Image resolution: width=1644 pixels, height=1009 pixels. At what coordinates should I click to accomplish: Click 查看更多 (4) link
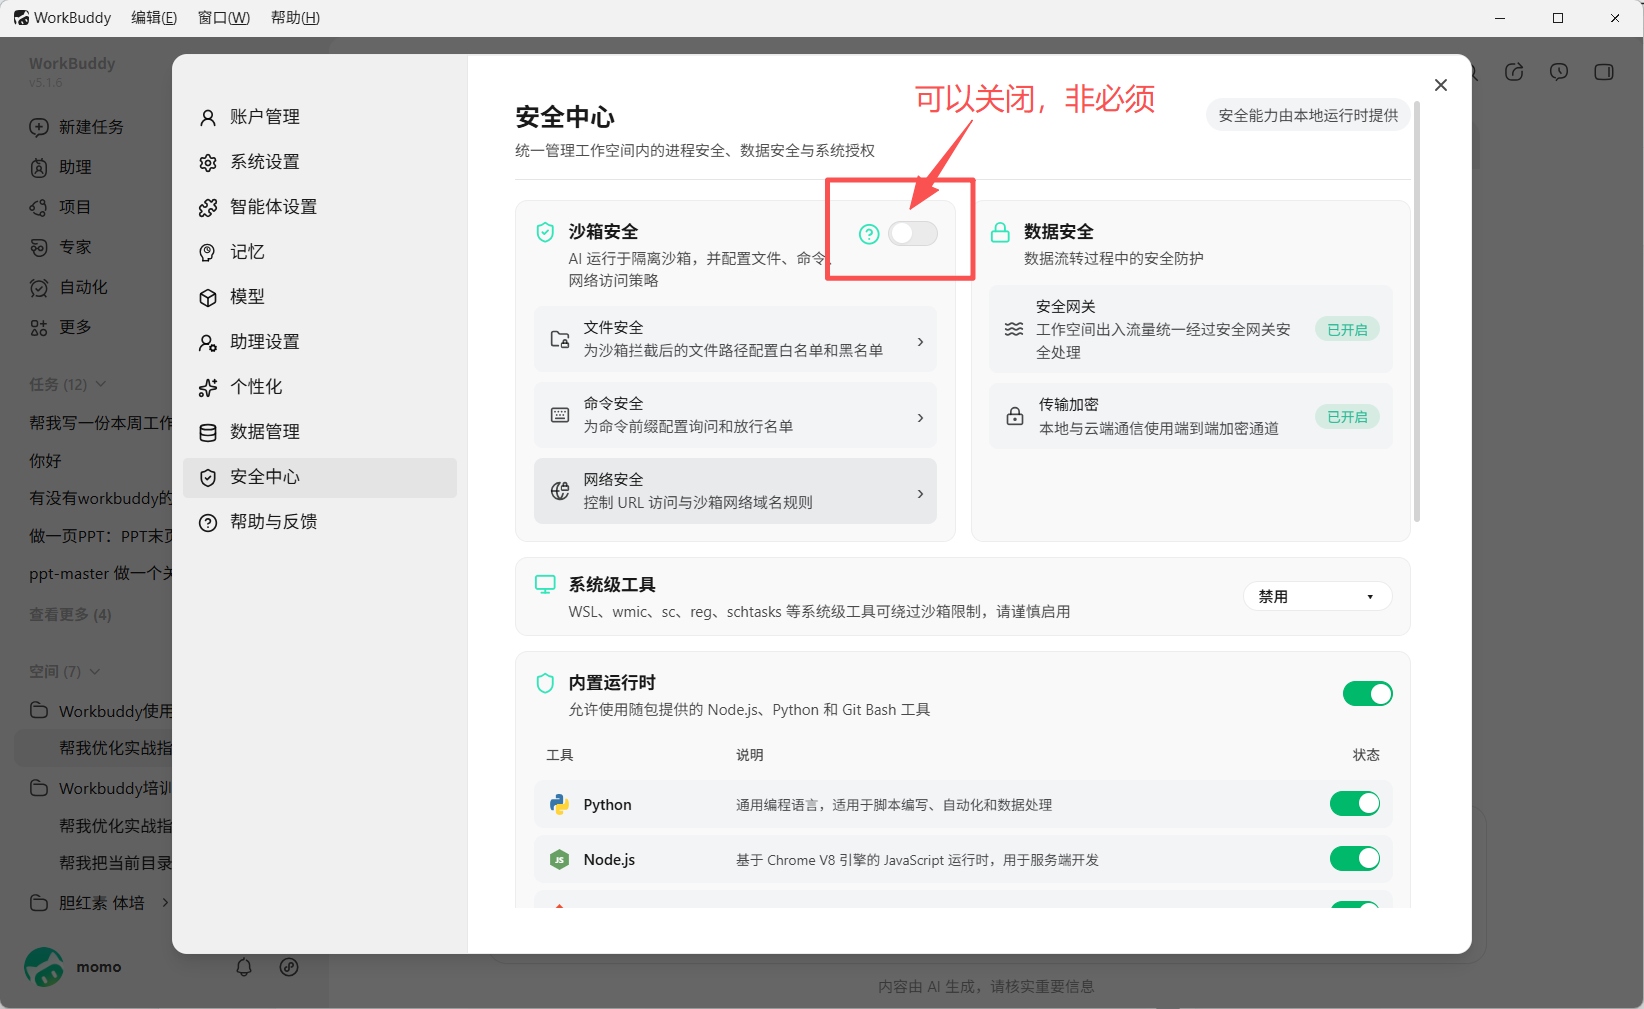(x=70, y=614)
